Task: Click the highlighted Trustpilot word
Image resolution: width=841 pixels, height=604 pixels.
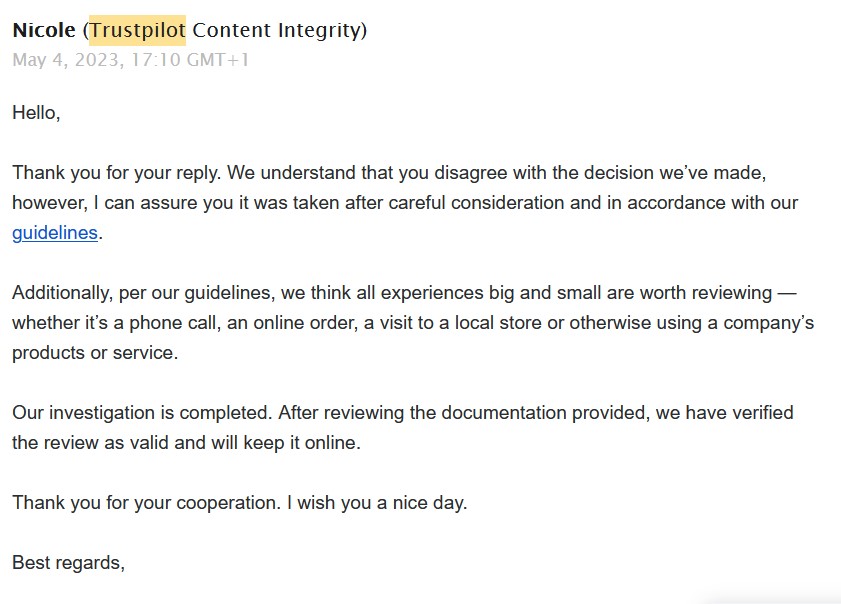Action: tap(137, 30)
